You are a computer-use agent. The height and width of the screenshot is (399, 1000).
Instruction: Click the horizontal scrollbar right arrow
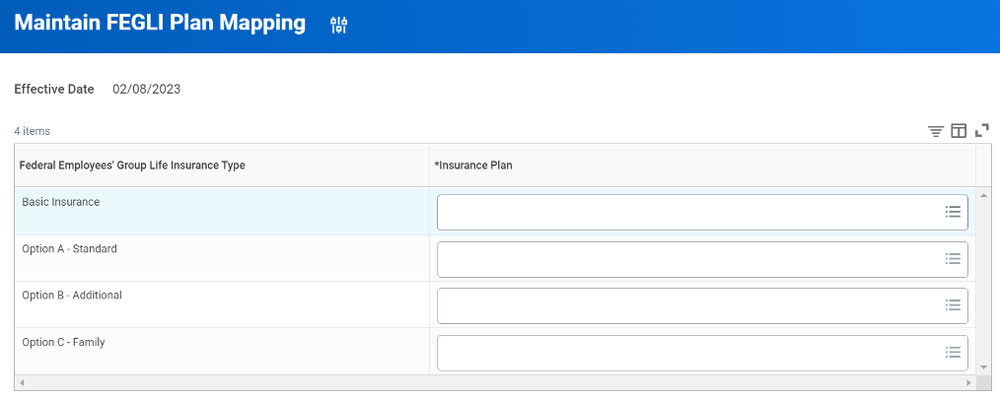click(969, 382)
